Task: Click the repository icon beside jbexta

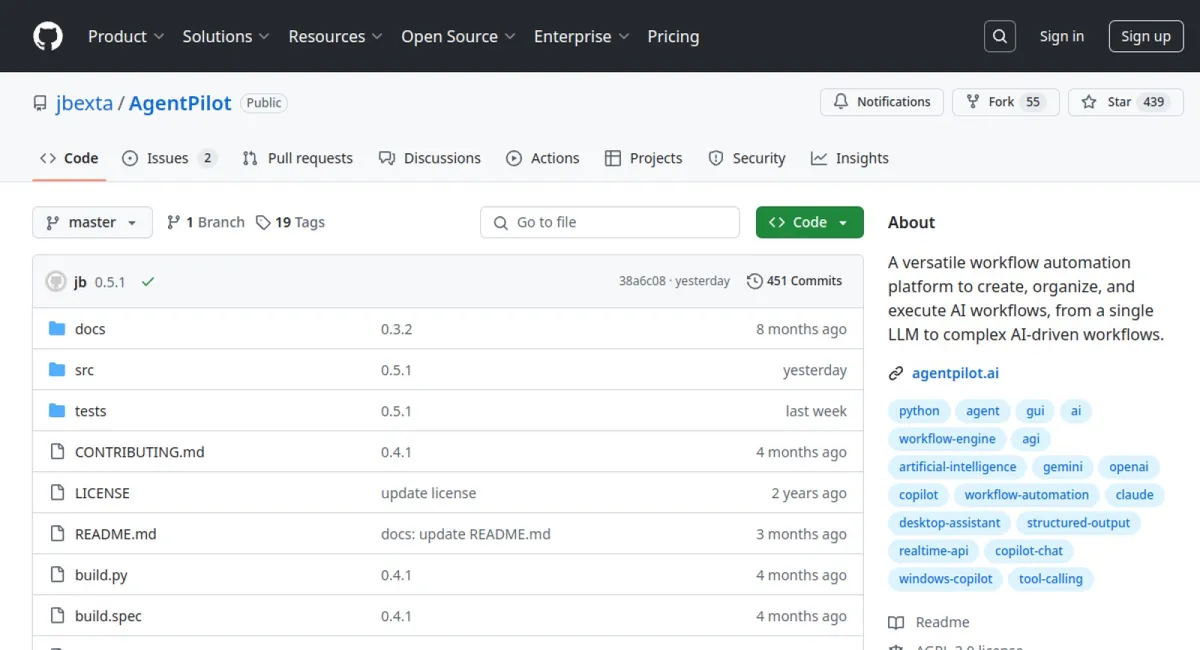Action: [40, 103]
